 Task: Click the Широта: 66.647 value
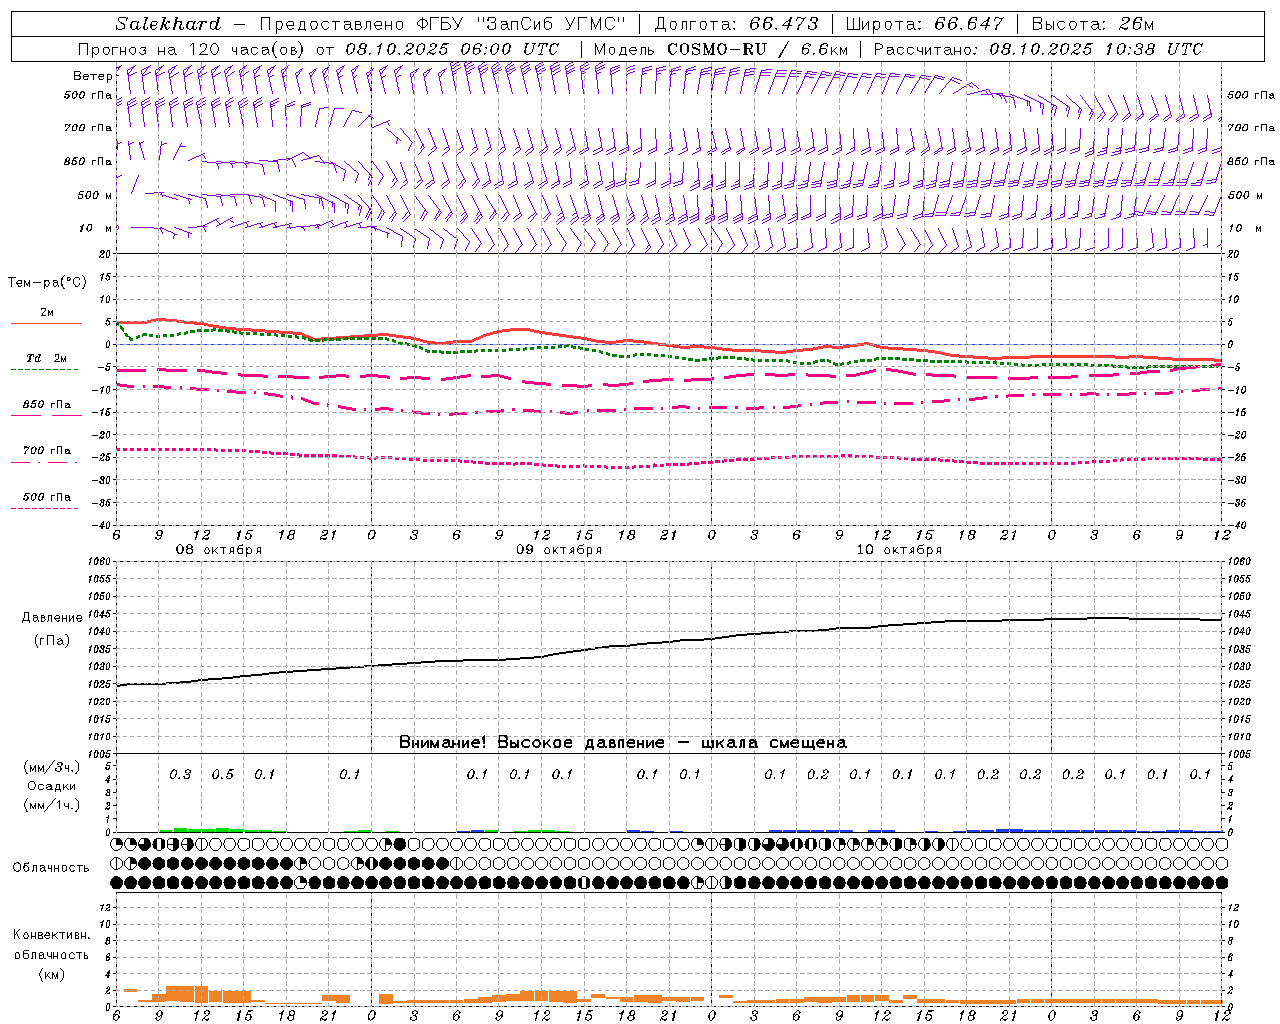click(x=924, y=24)
